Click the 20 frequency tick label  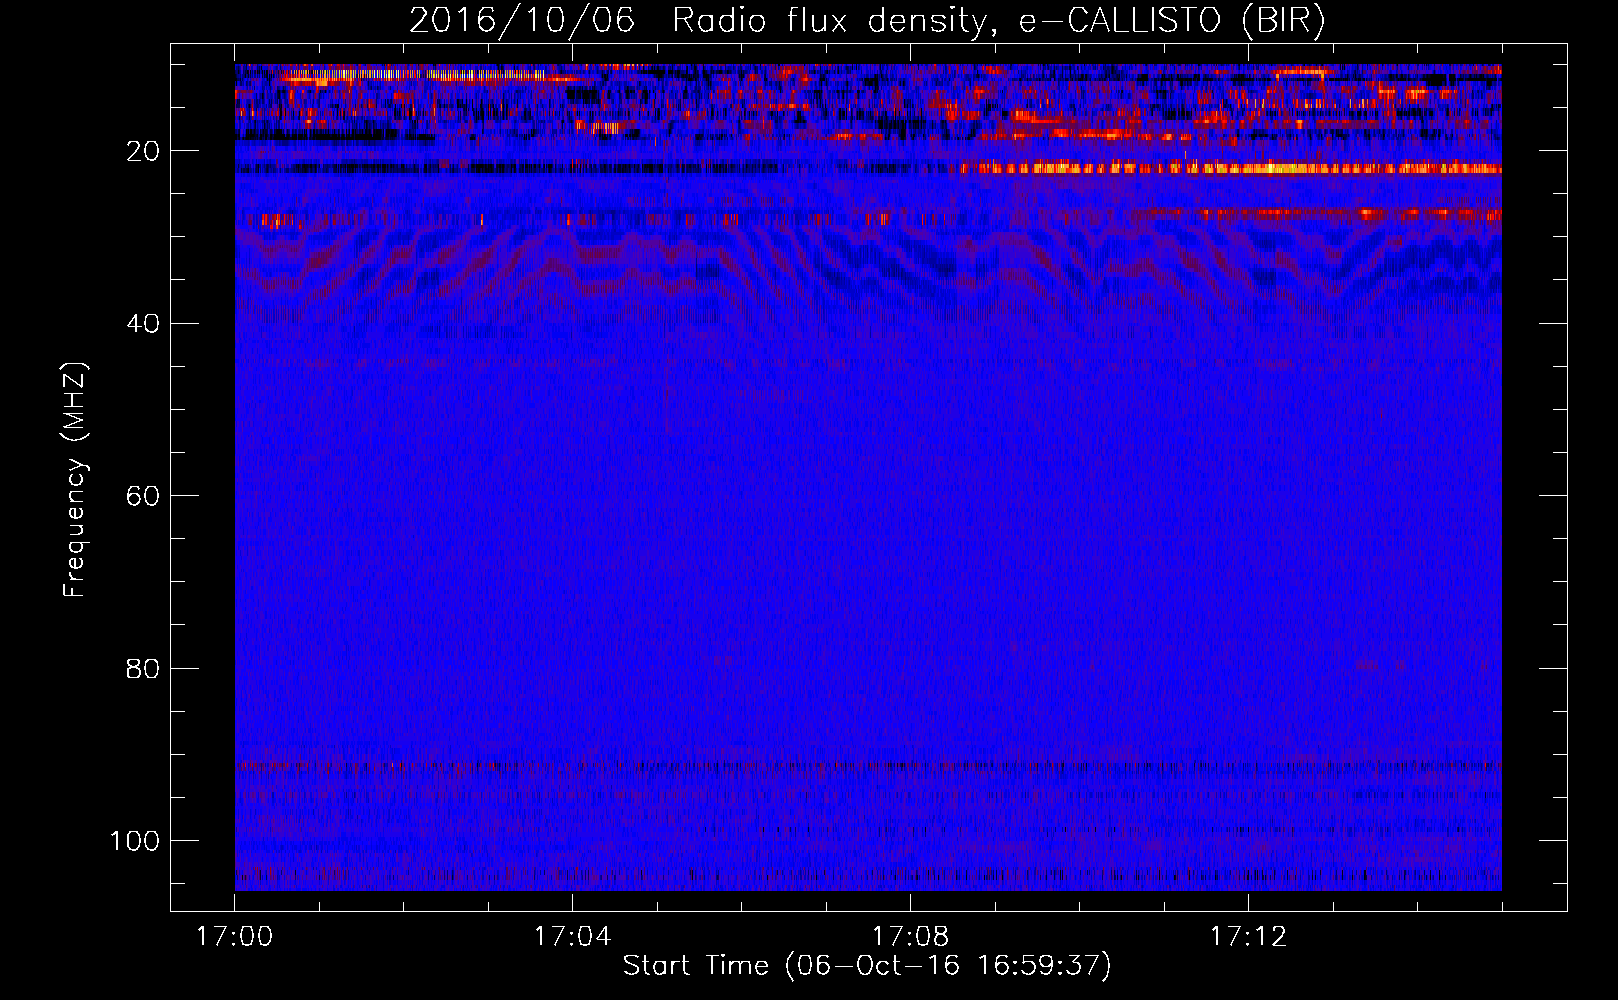tap(143, 151)
